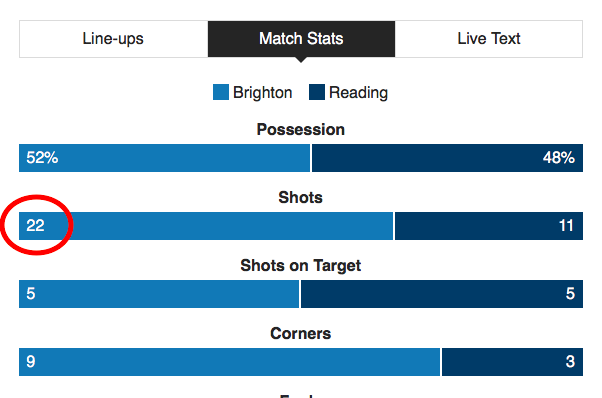Click Brighton's 9 corners bar
This screenshot has height=398, width=602.
[x=230, y=362]
